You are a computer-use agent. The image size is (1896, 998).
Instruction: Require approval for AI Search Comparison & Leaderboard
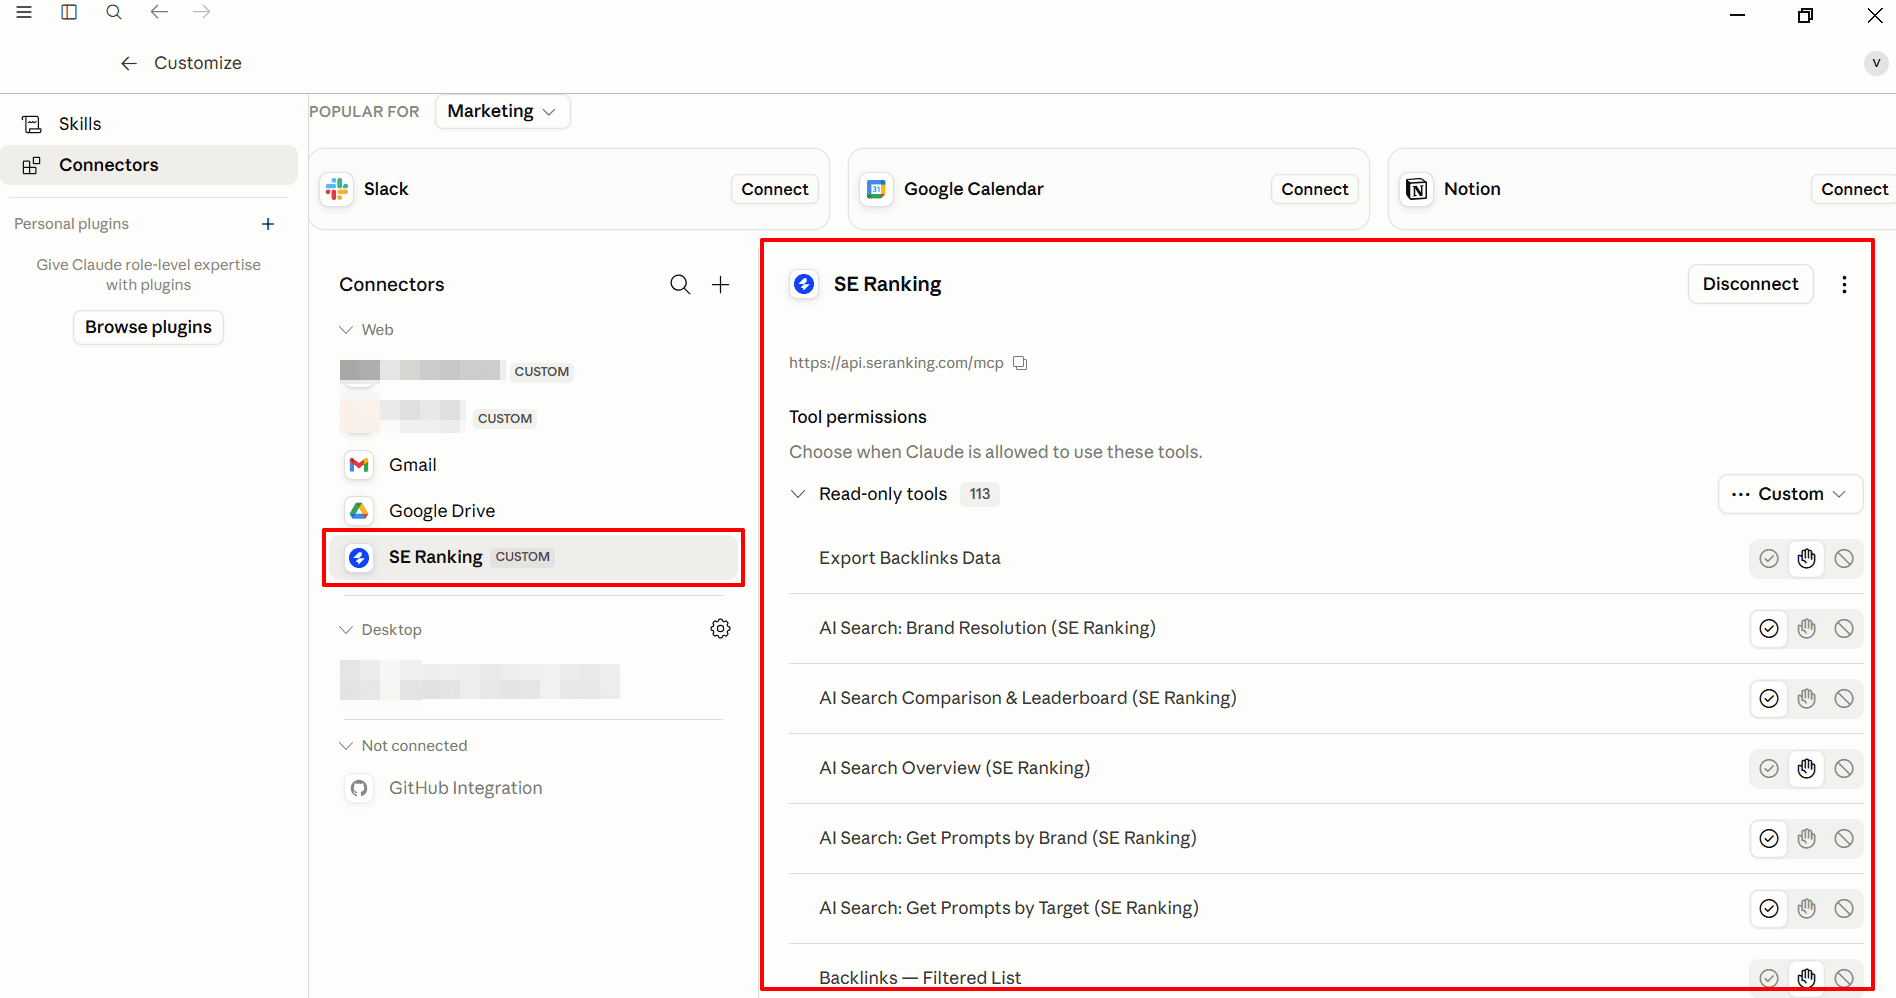(1806, 699)
